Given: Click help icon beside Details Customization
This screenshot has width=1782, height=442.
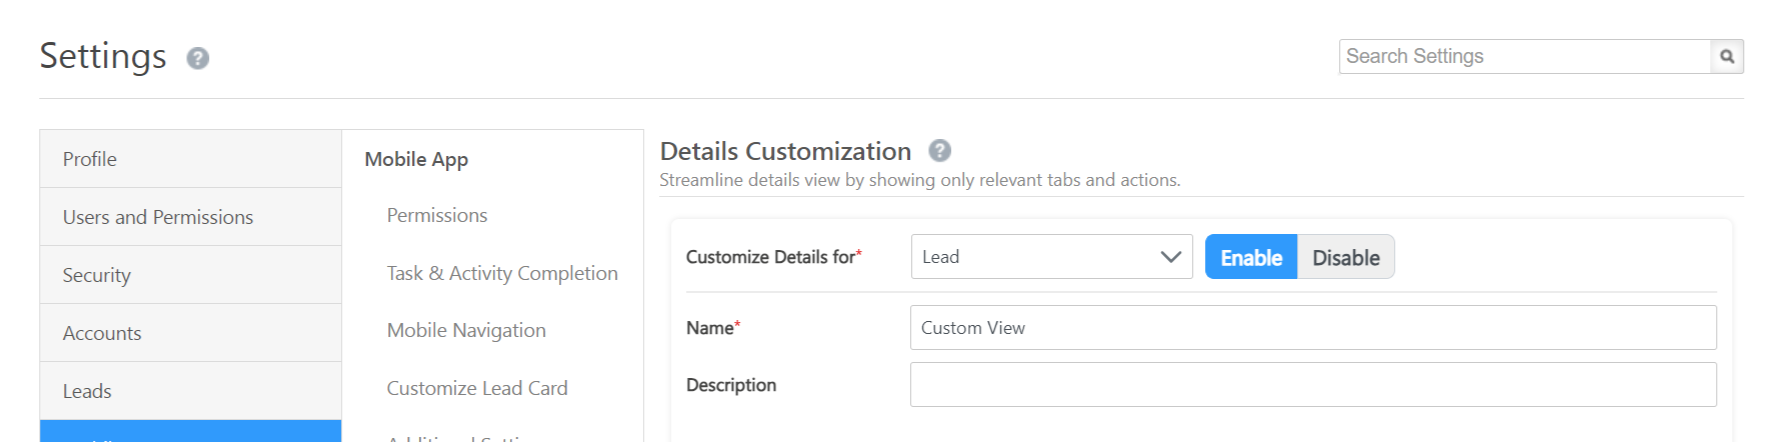Looking at the screenshot, I should click(939, 151).
